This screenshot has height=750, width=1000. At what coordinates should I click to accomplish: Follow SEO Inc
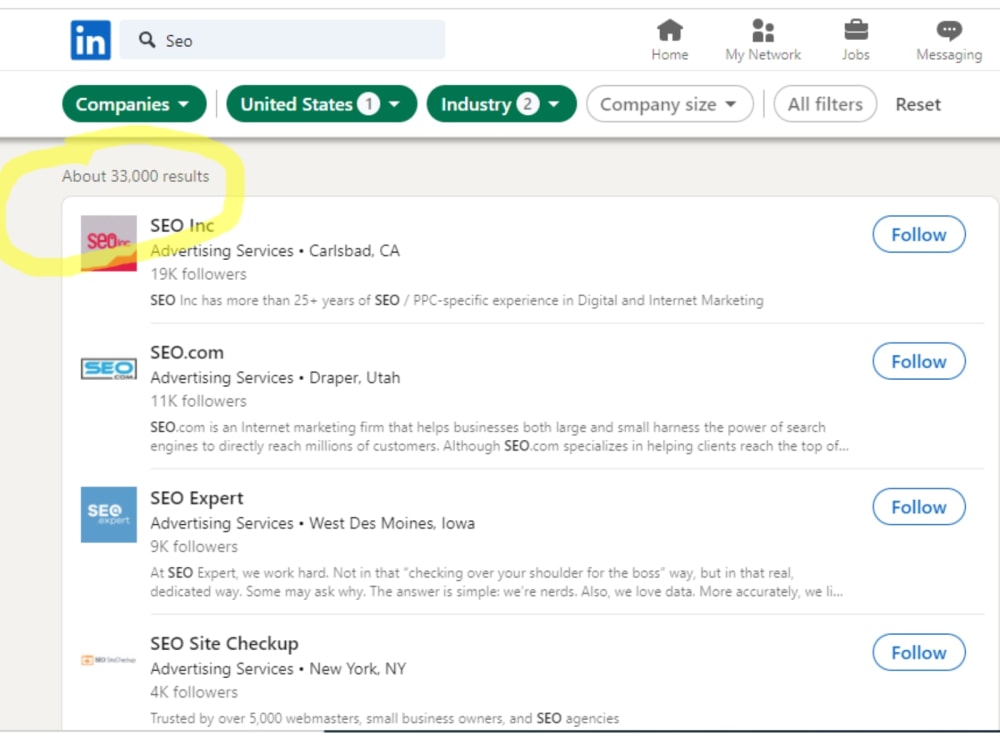[919, 234]
